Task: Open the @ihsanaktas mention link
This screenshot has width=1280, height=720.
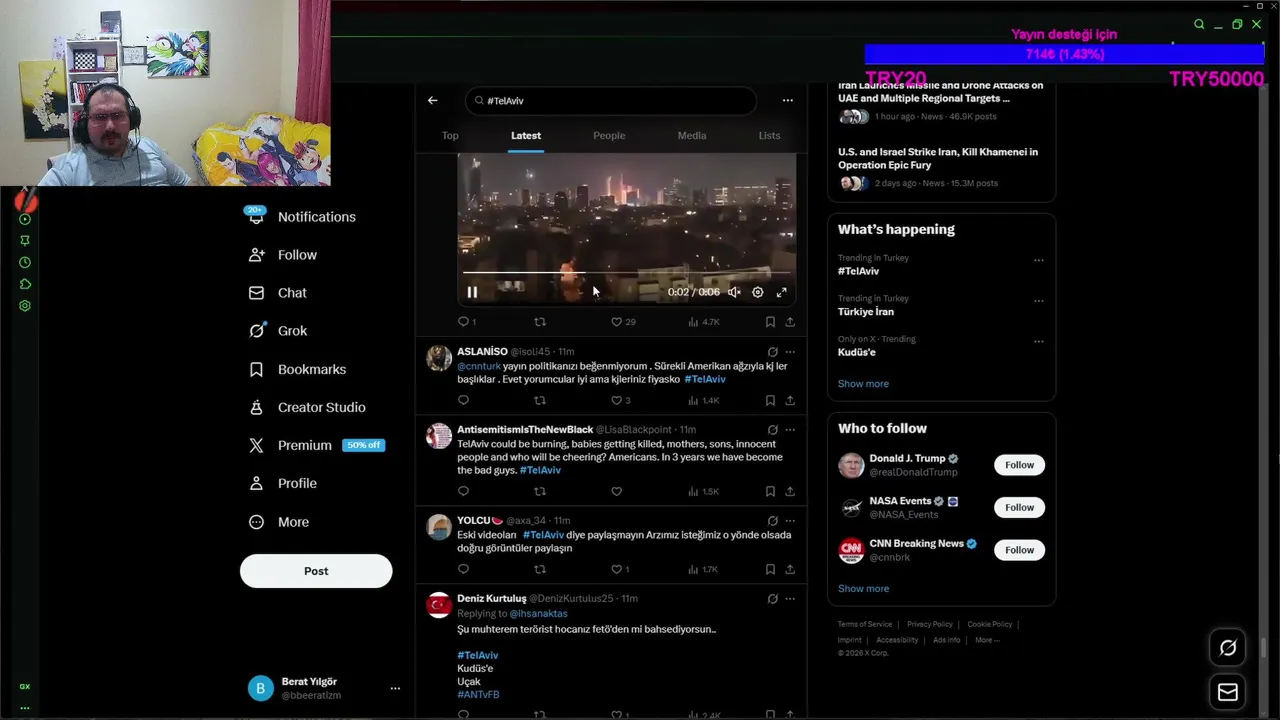Action: coord(538,613)
